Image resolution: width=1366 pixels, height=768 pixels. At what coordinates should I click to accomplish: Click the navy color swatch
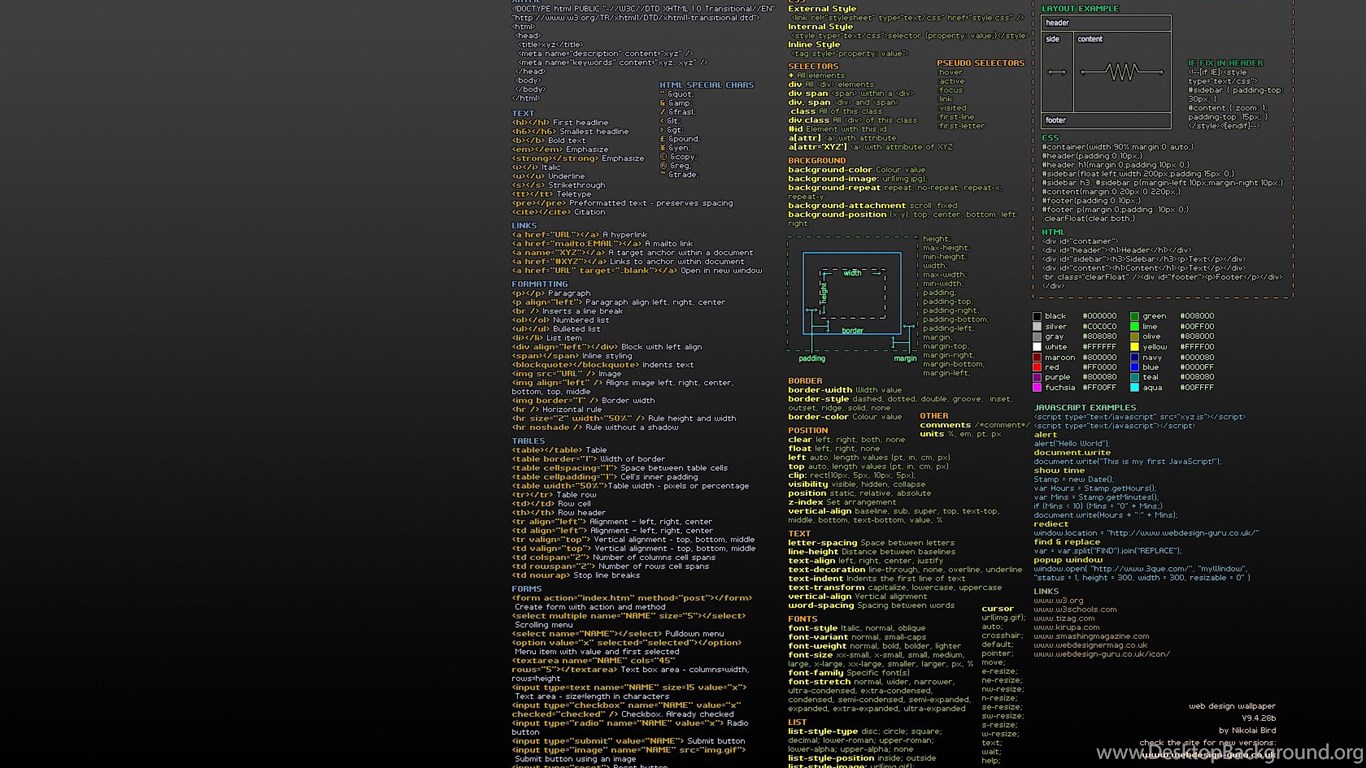tap(1135, 357)
